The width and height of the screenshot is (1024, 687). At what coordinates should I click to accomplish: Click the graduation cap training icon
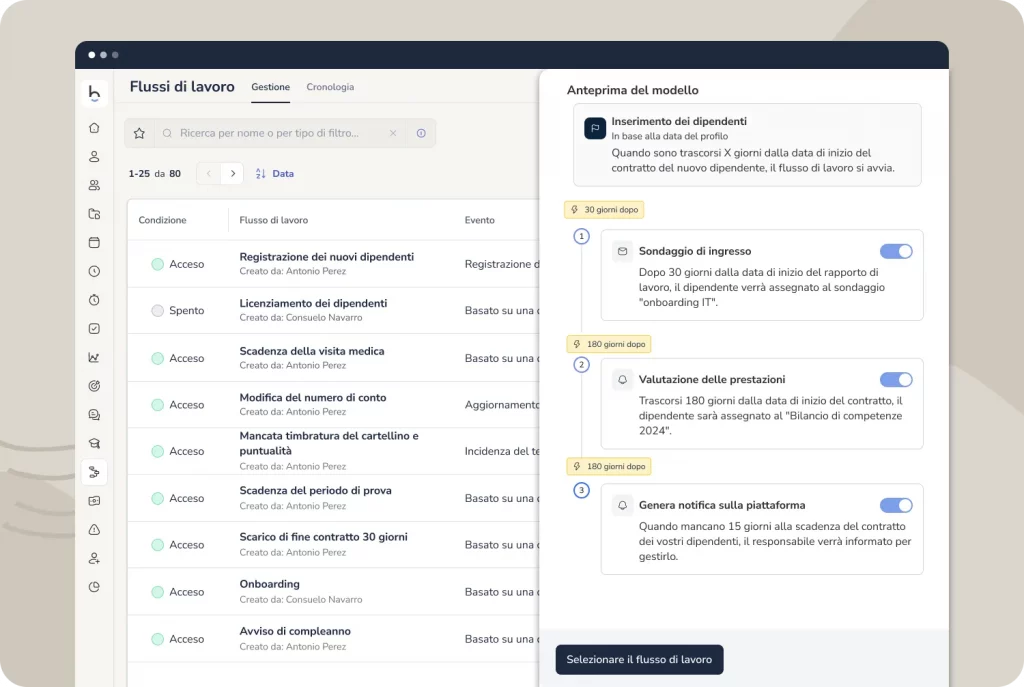[94, 443]
